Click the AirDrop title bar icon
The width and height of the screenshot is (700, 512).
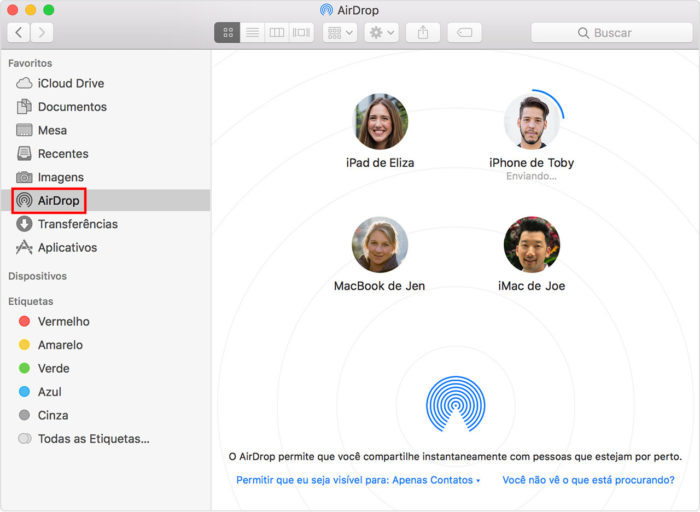326,10
